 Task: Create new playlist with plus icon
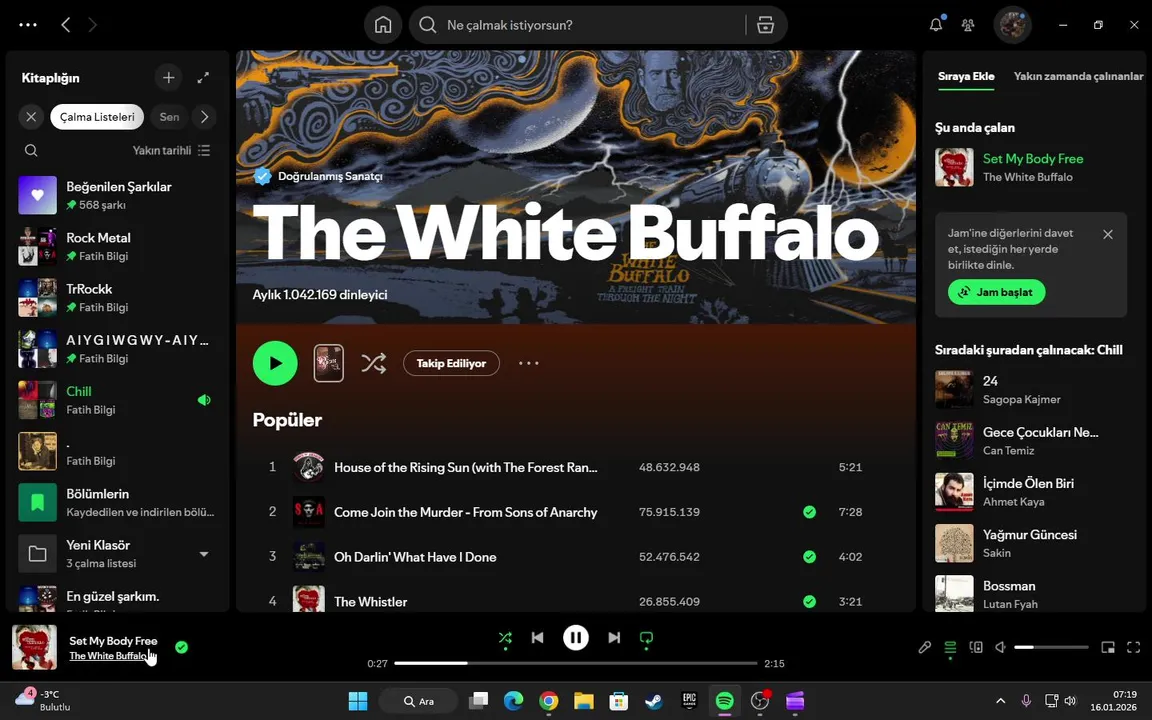coord(168,77)
